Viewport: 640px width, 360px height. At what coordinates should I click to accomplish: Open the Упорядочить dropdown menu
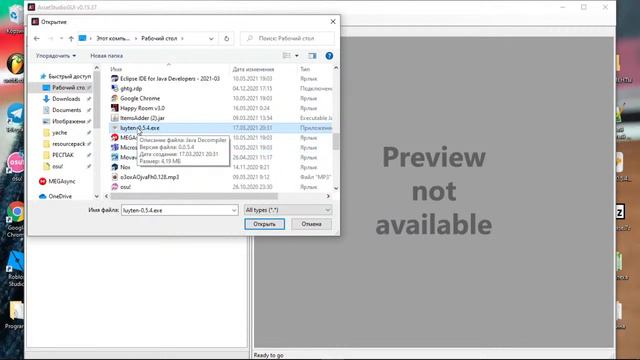tap(56, 56)
